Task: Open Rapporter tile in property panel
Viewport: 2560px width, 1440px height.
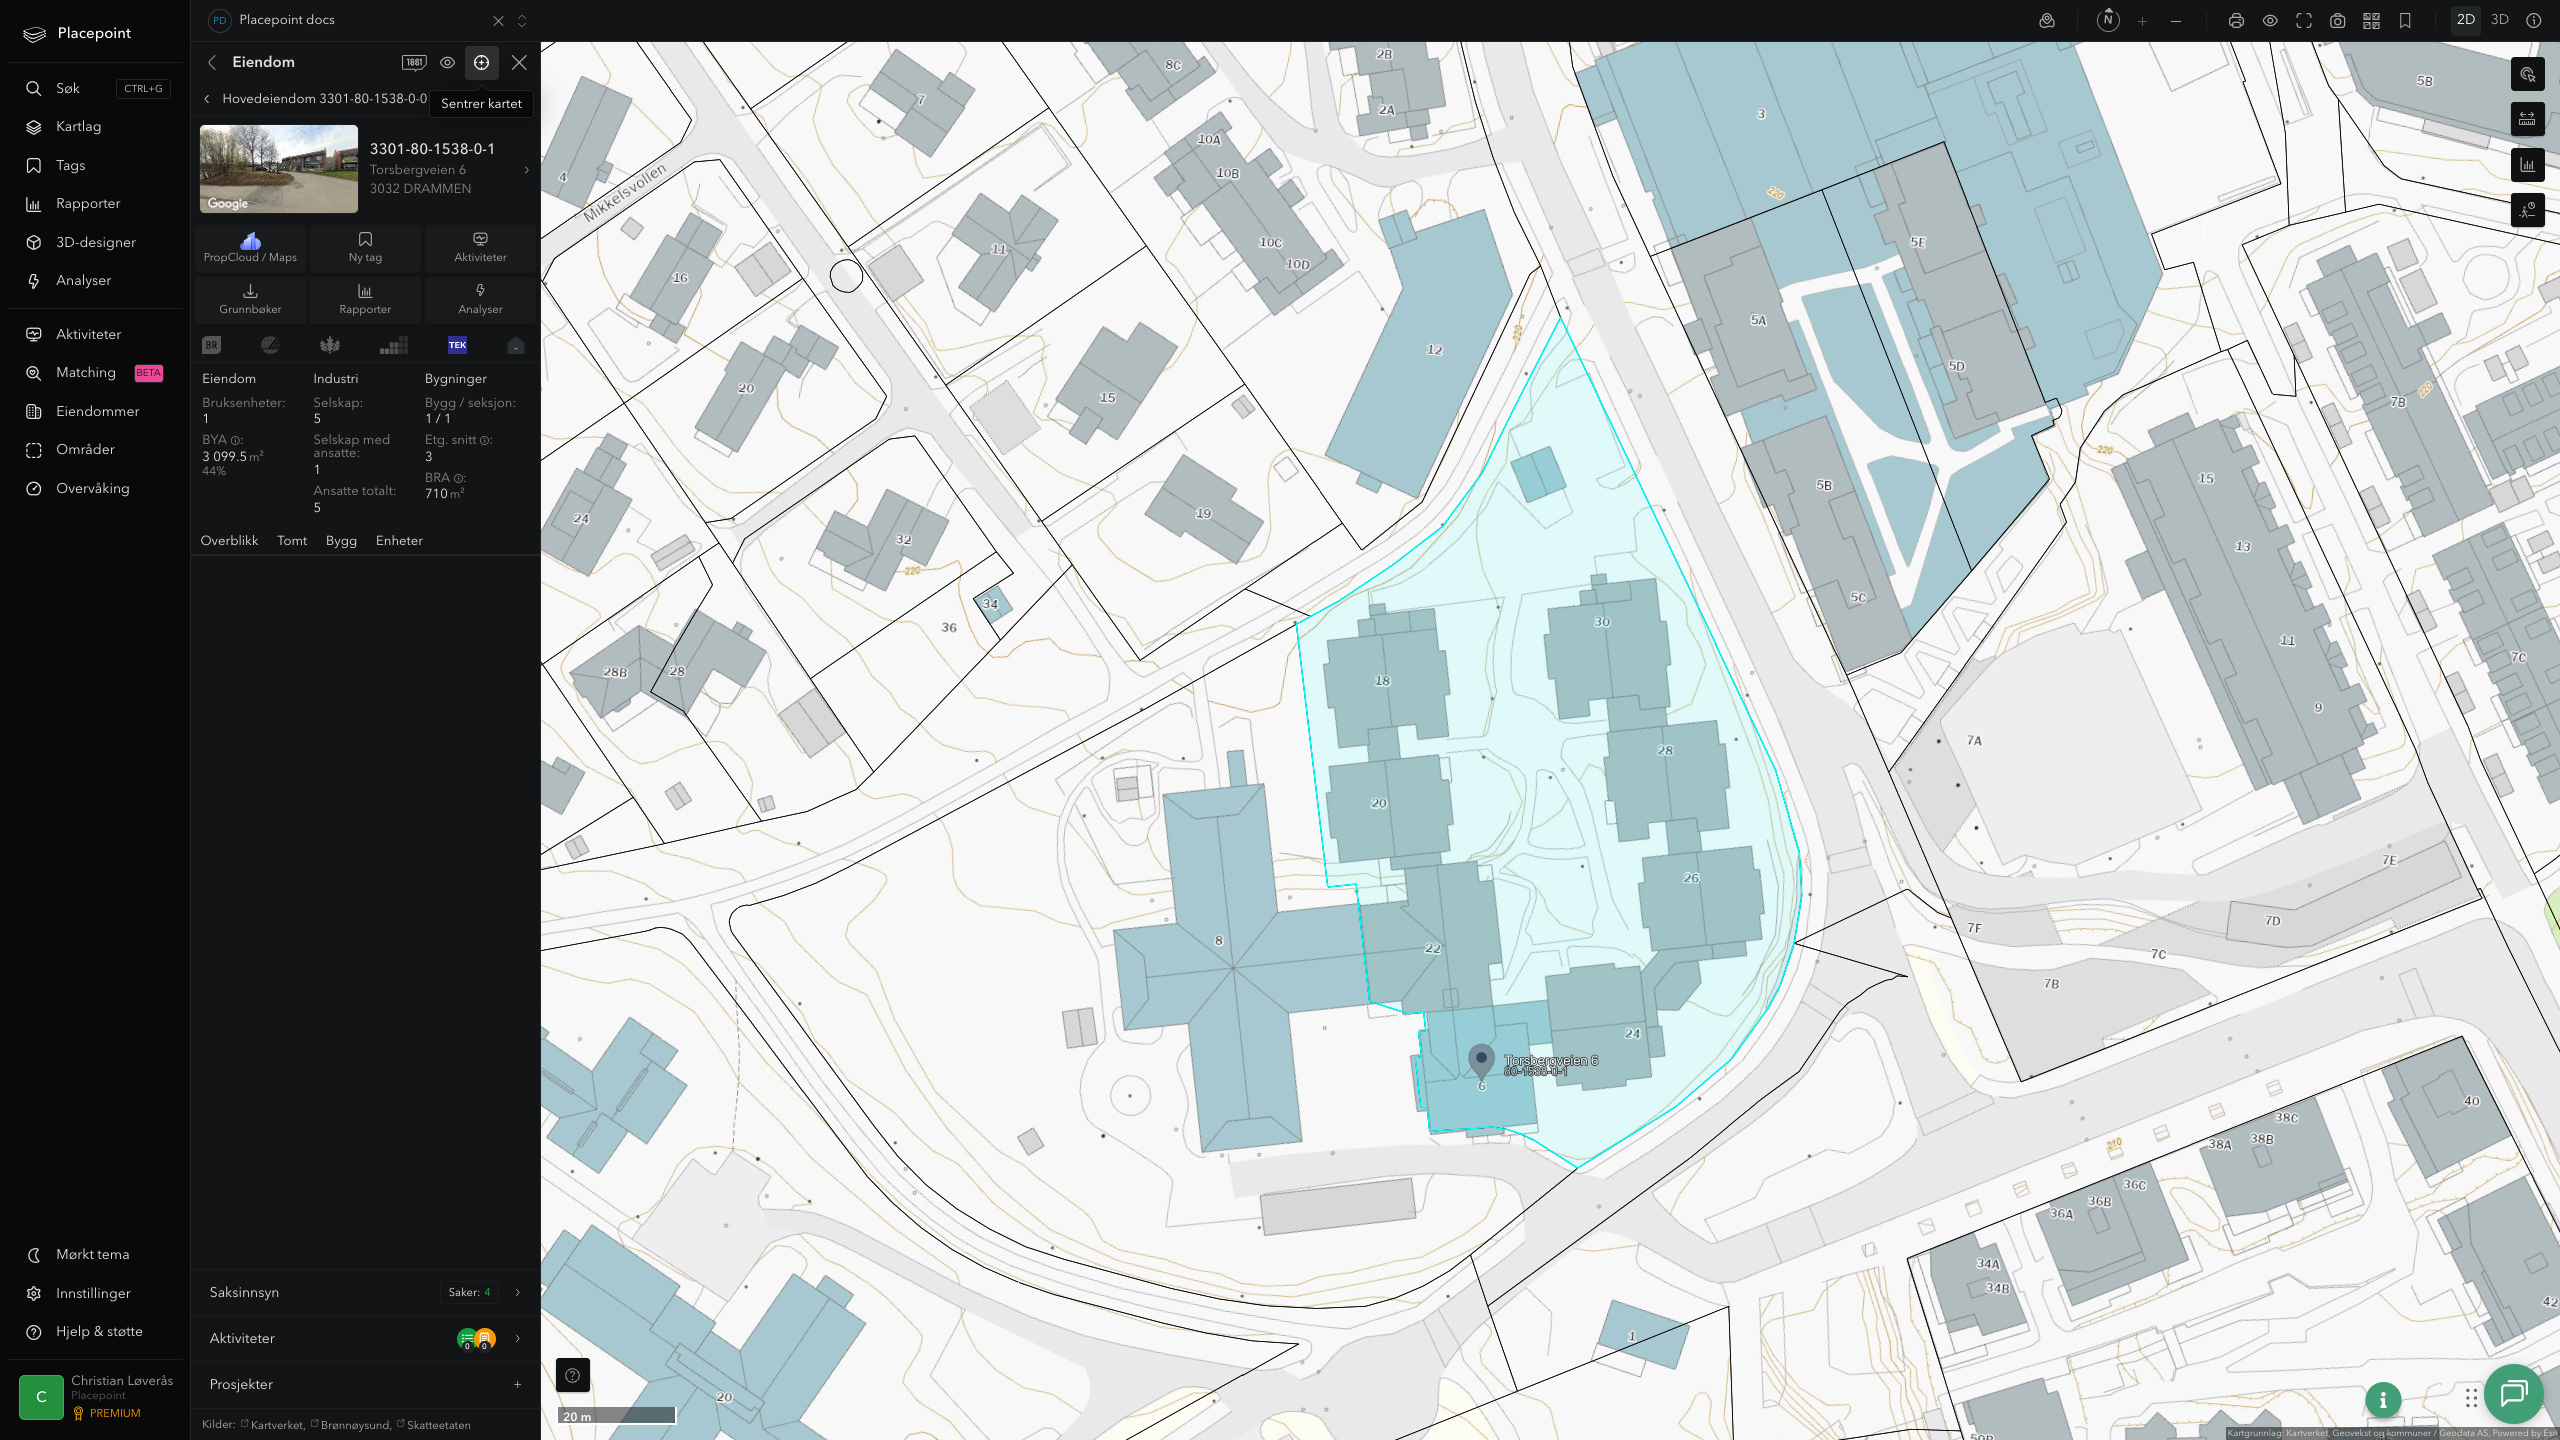Action: pos(365,299)
